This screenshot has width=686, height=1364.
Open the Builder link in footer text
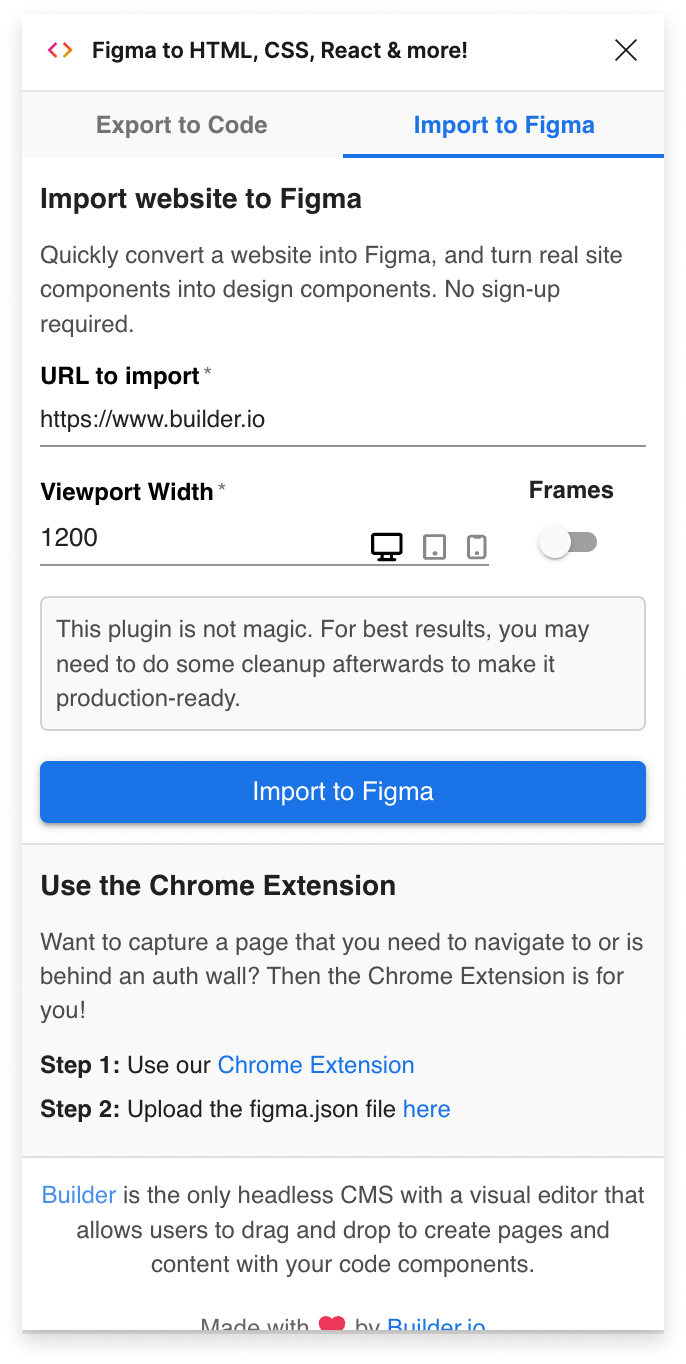pos(79,1195)
